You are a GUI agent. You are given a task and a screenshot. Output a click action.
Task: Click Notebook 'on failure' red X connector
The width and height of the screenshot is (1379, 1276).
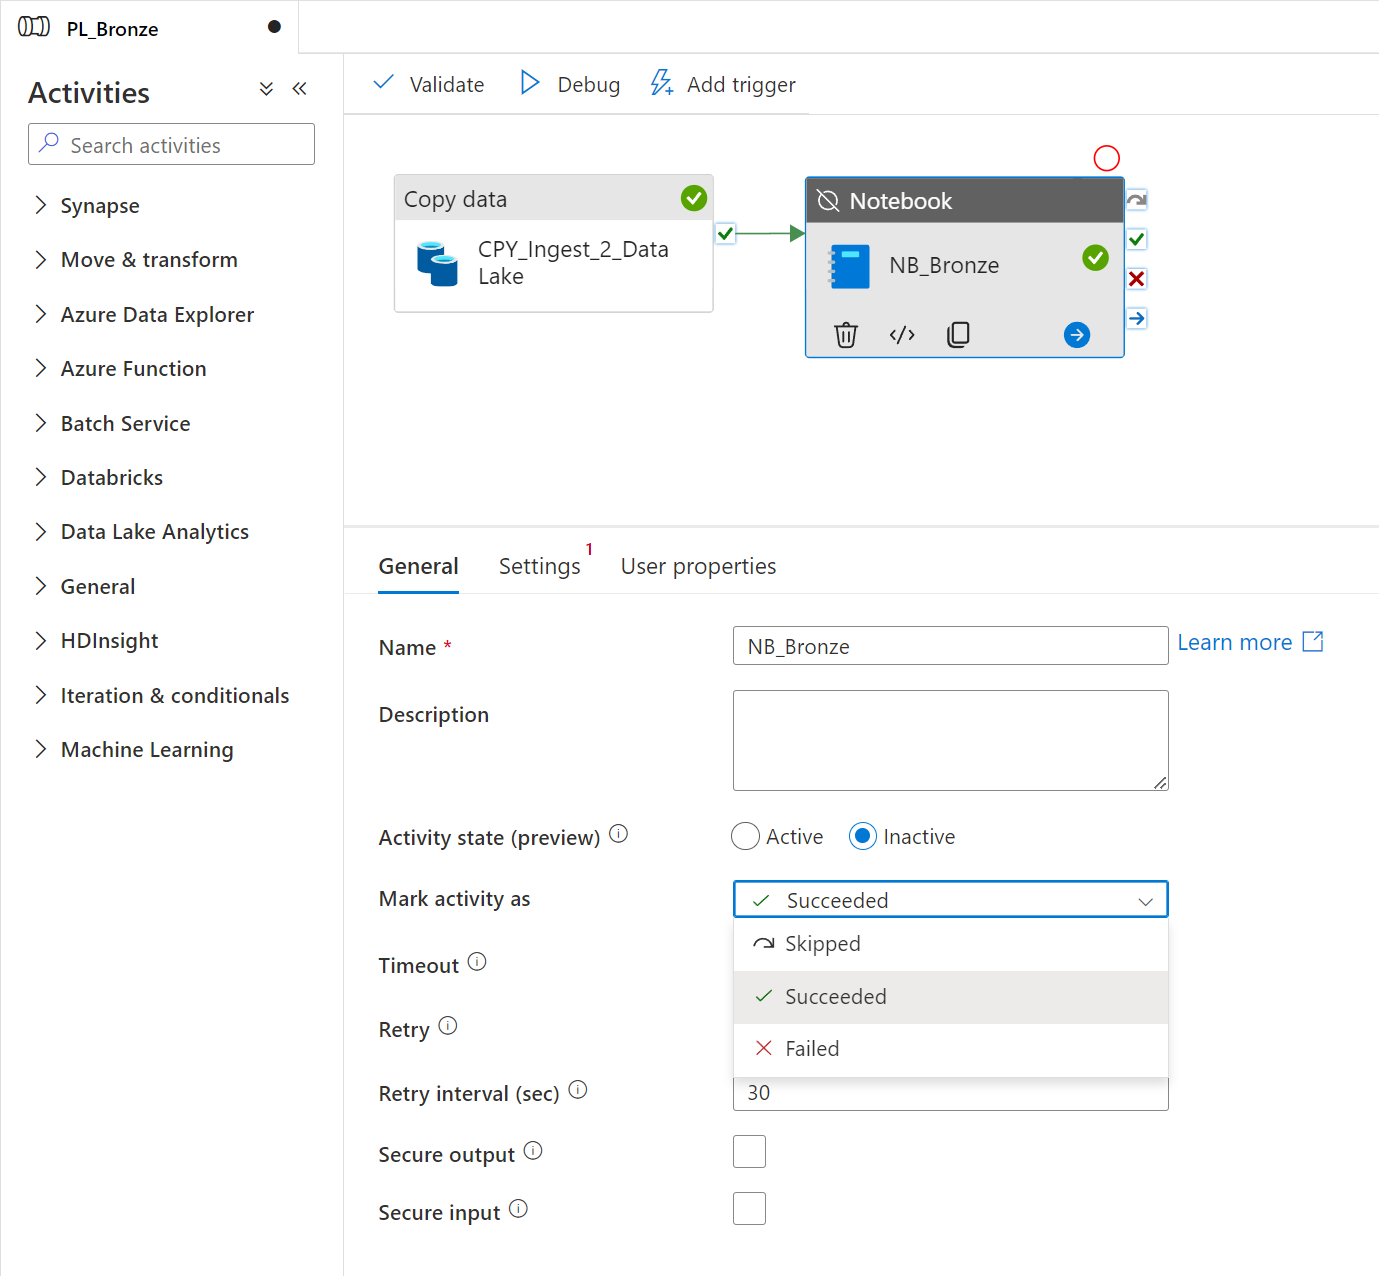[1137, 279]
